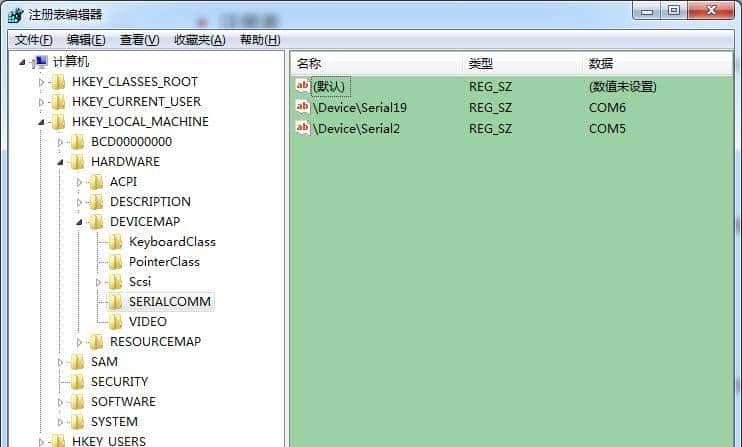The width and height of the screenshot is (742, 447).
Task: Expand the SOFTWARE node
Action: 60,402
